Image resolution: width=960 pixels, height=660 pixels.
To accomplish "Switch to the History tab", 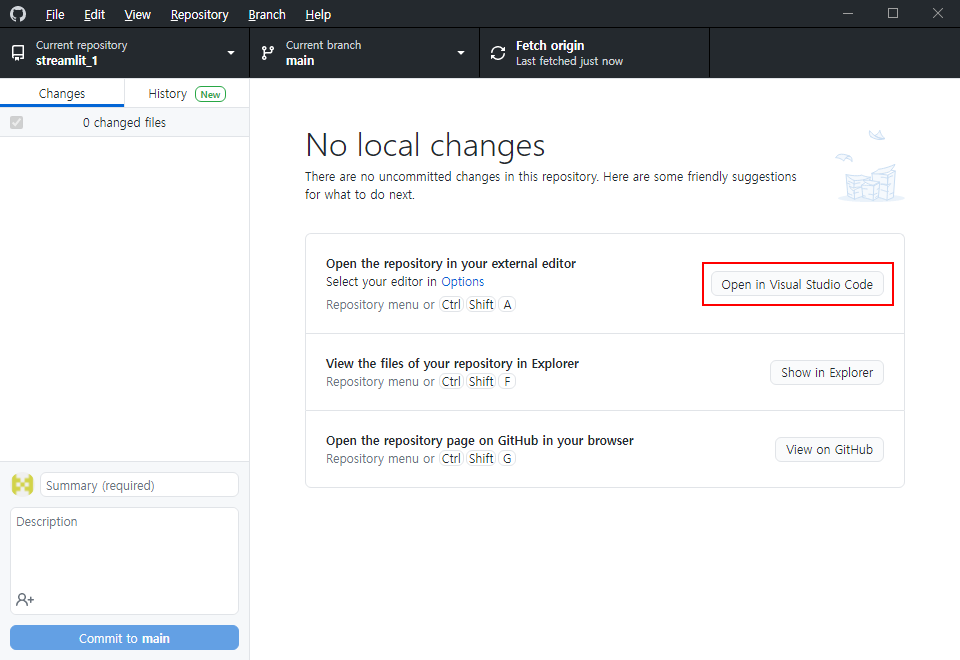I will click(x=187, y=93).
